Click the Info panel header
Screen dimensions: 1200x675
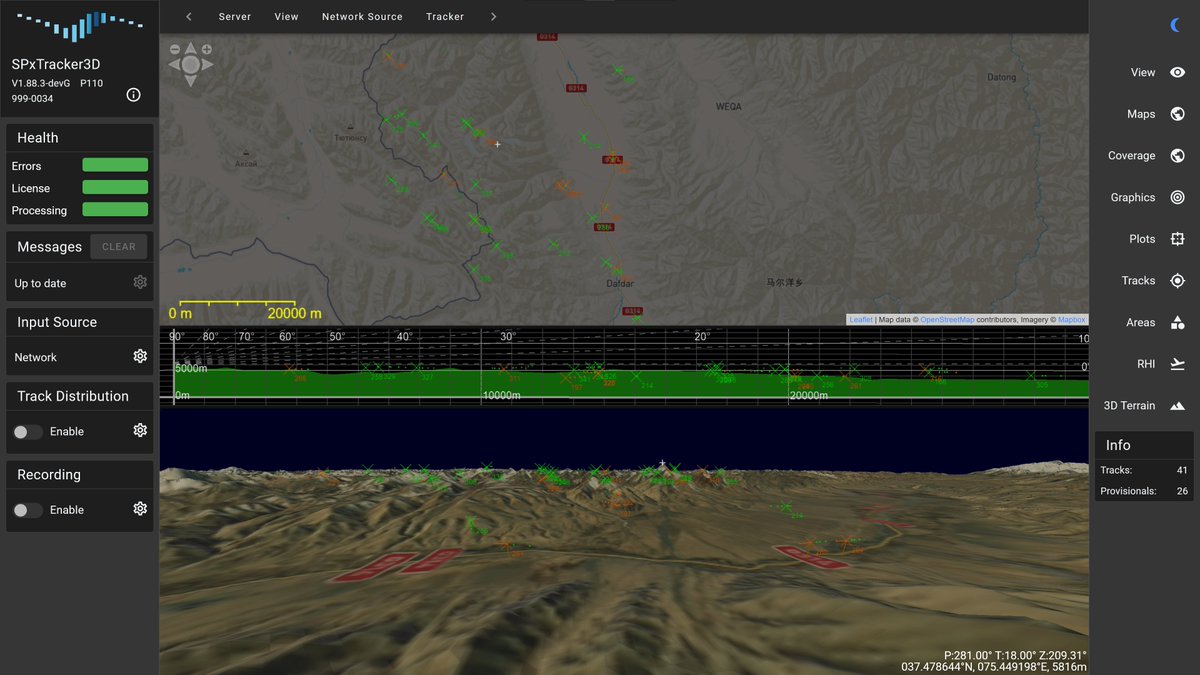1144,445
